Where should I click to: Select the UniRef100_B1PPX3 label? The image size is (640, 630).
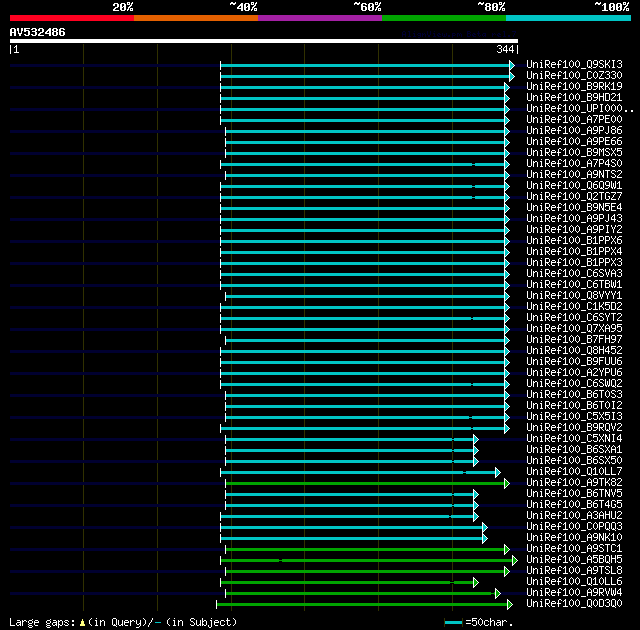(574, 263)
